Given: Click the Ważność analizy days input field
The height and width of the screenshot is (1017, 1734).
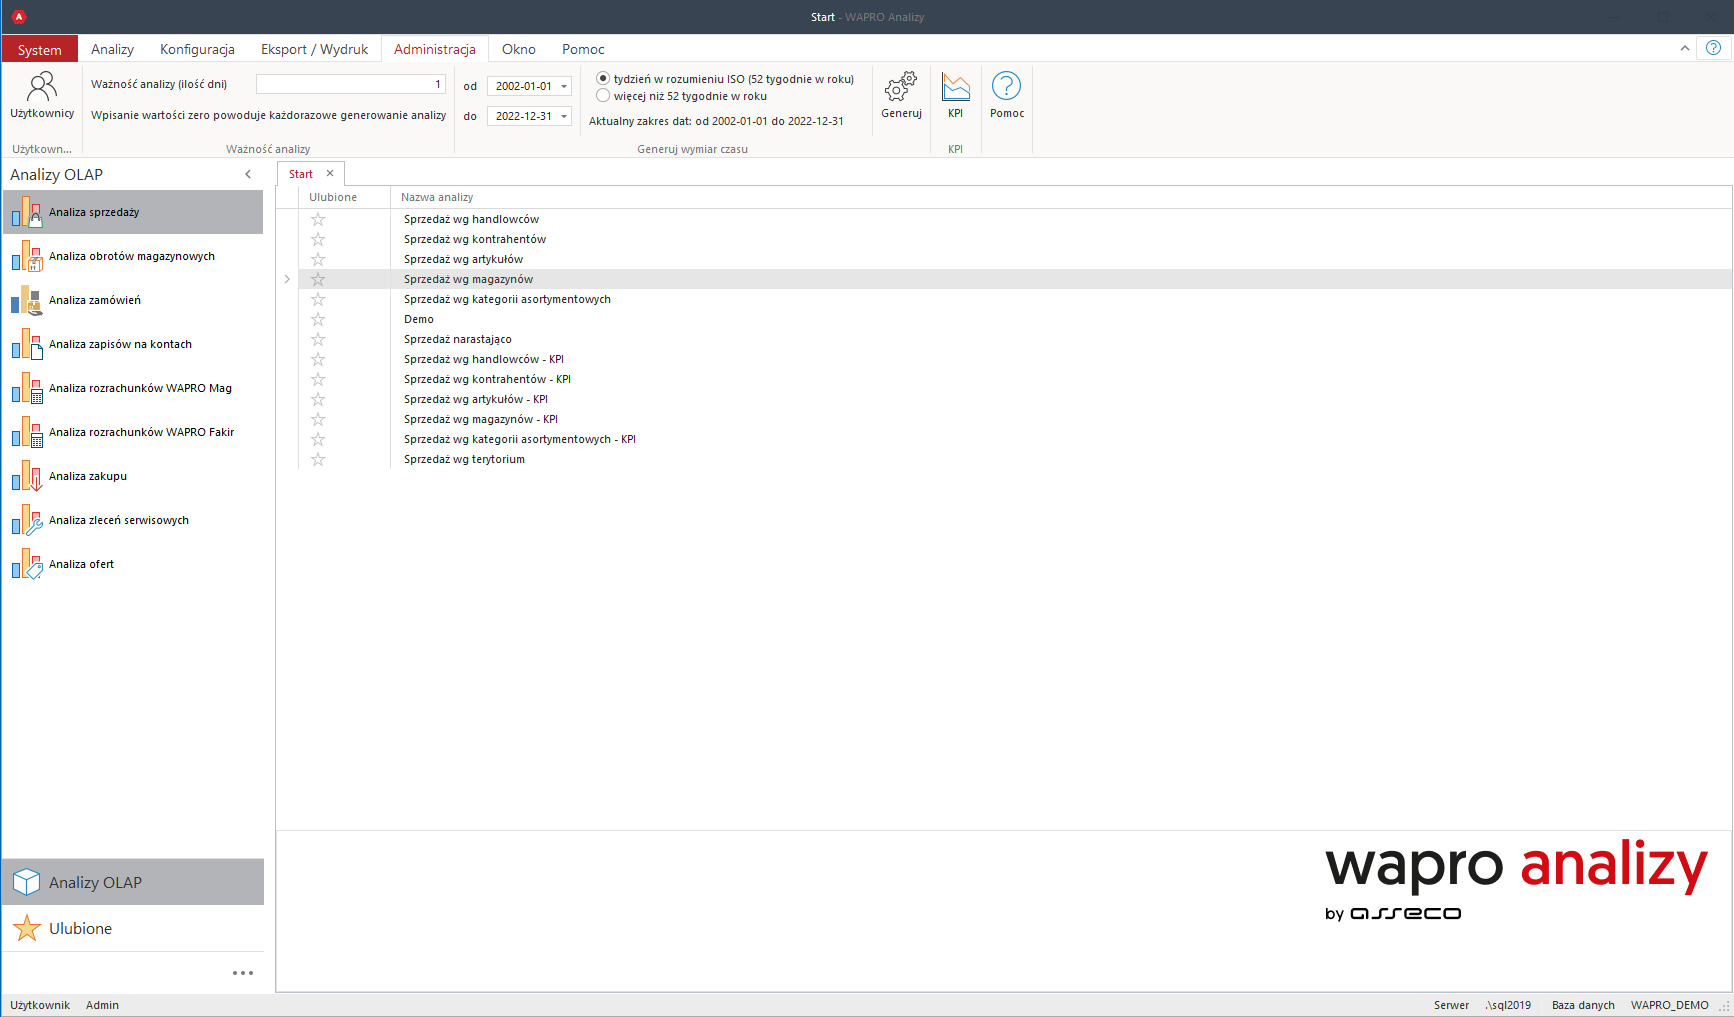Looking at the screenshot, I should tap(351, 84).
